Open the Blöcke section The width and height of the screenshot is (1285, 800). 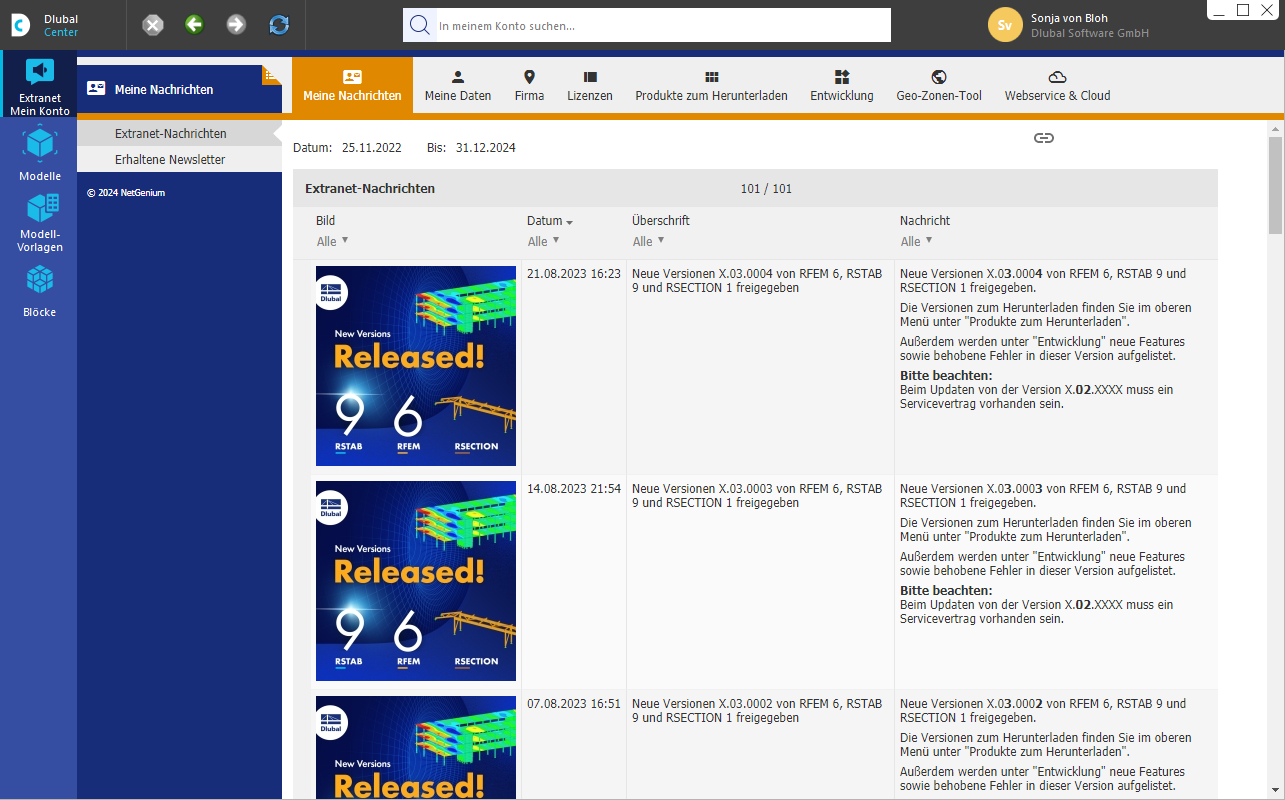[39, 290]
